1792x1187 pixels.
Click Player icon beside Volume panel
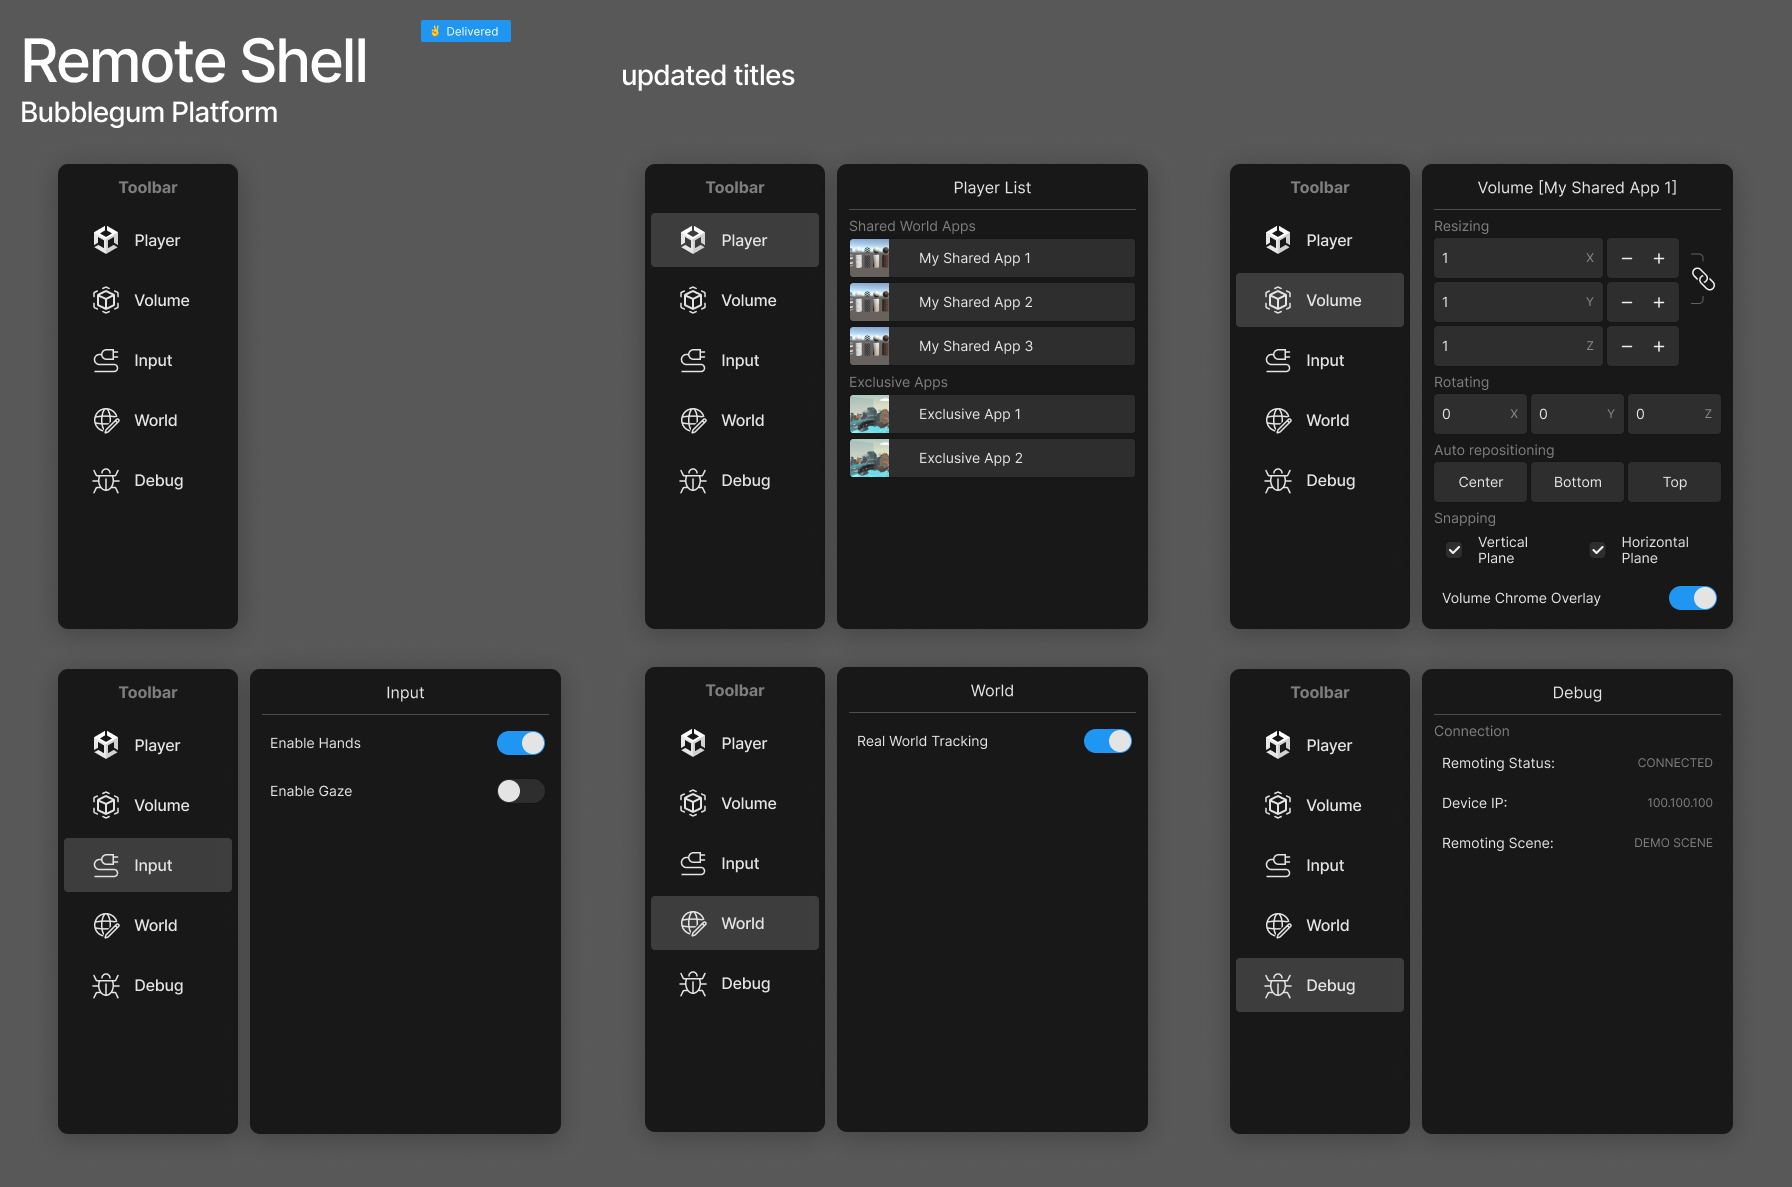[1278, 240]
